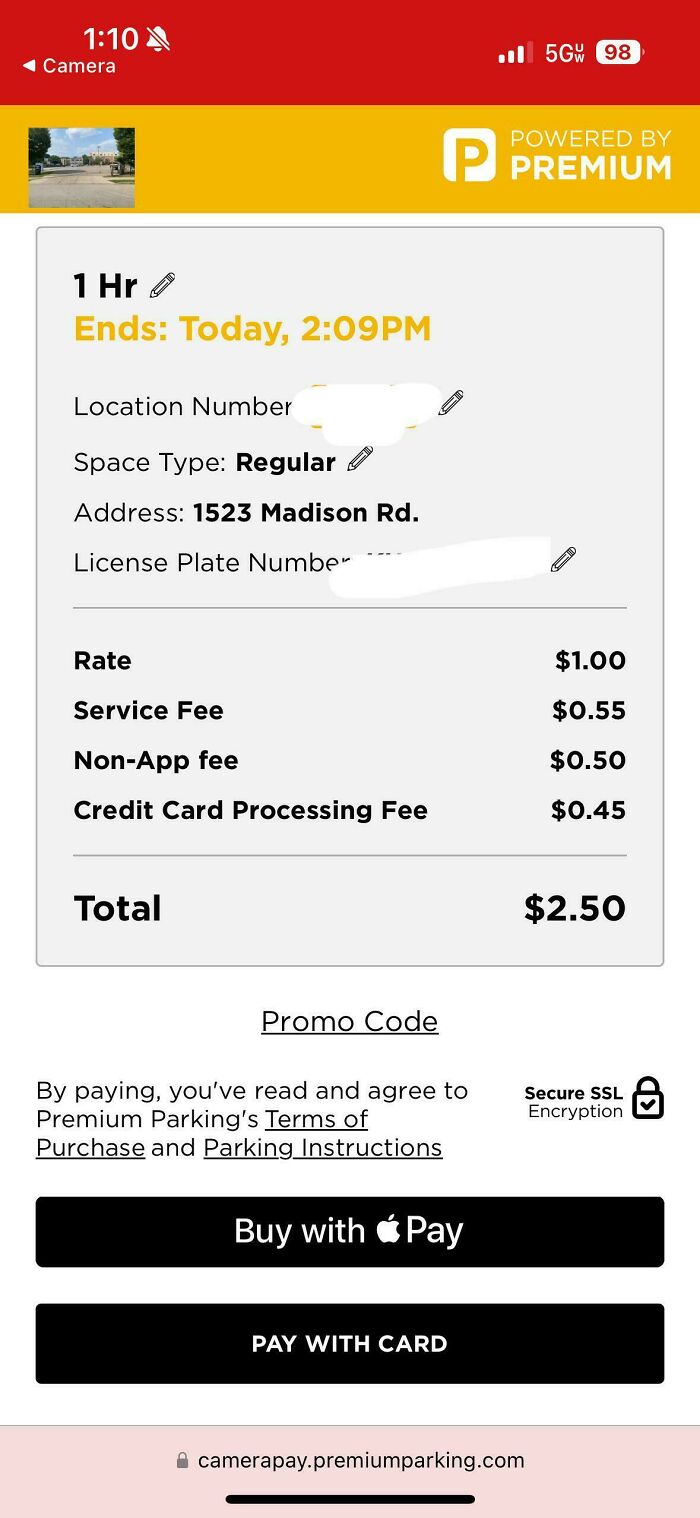Click the Secure SSL Encryption lock icon

pyautogui.click(x=648, y=1098)
